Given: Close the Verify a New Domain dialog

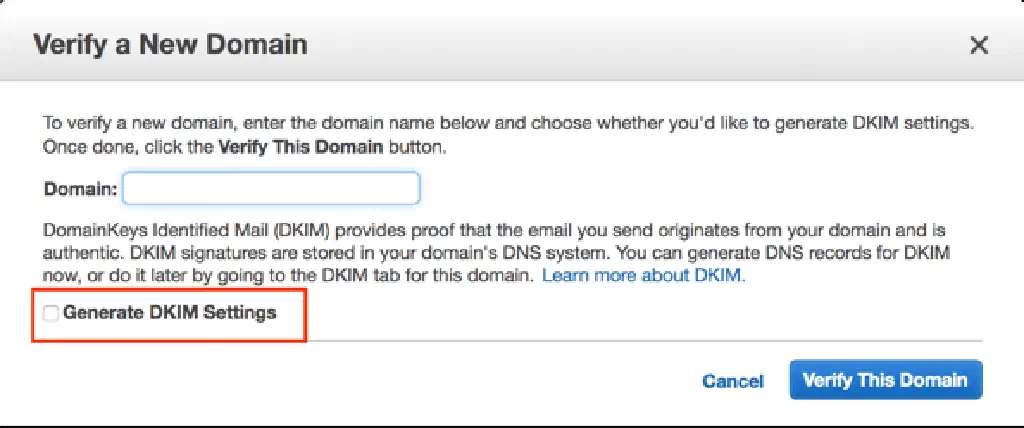Looking at the screenshot, I should point(979,45).
